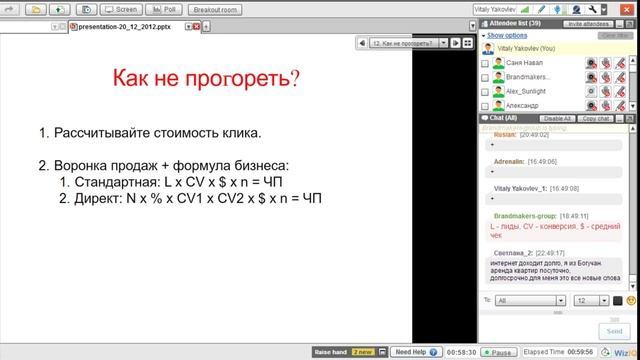Add a new whiteboard tab
Screen dimensions: 640x360
206,27
